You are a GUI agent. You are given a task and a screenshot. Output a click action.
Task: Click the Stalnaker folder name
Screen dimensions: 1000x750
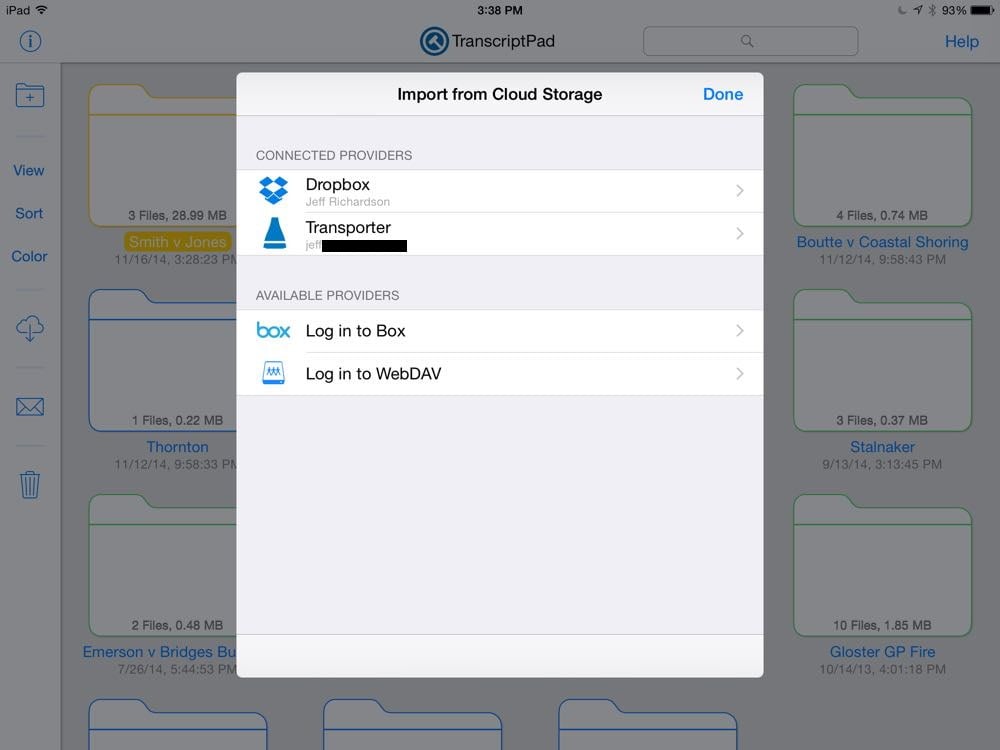[882, 447]
